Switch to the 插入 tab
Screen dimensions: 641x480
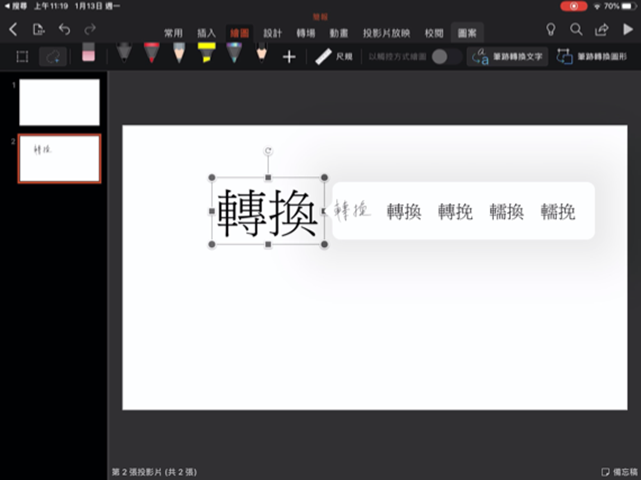[x=206, y=33]
